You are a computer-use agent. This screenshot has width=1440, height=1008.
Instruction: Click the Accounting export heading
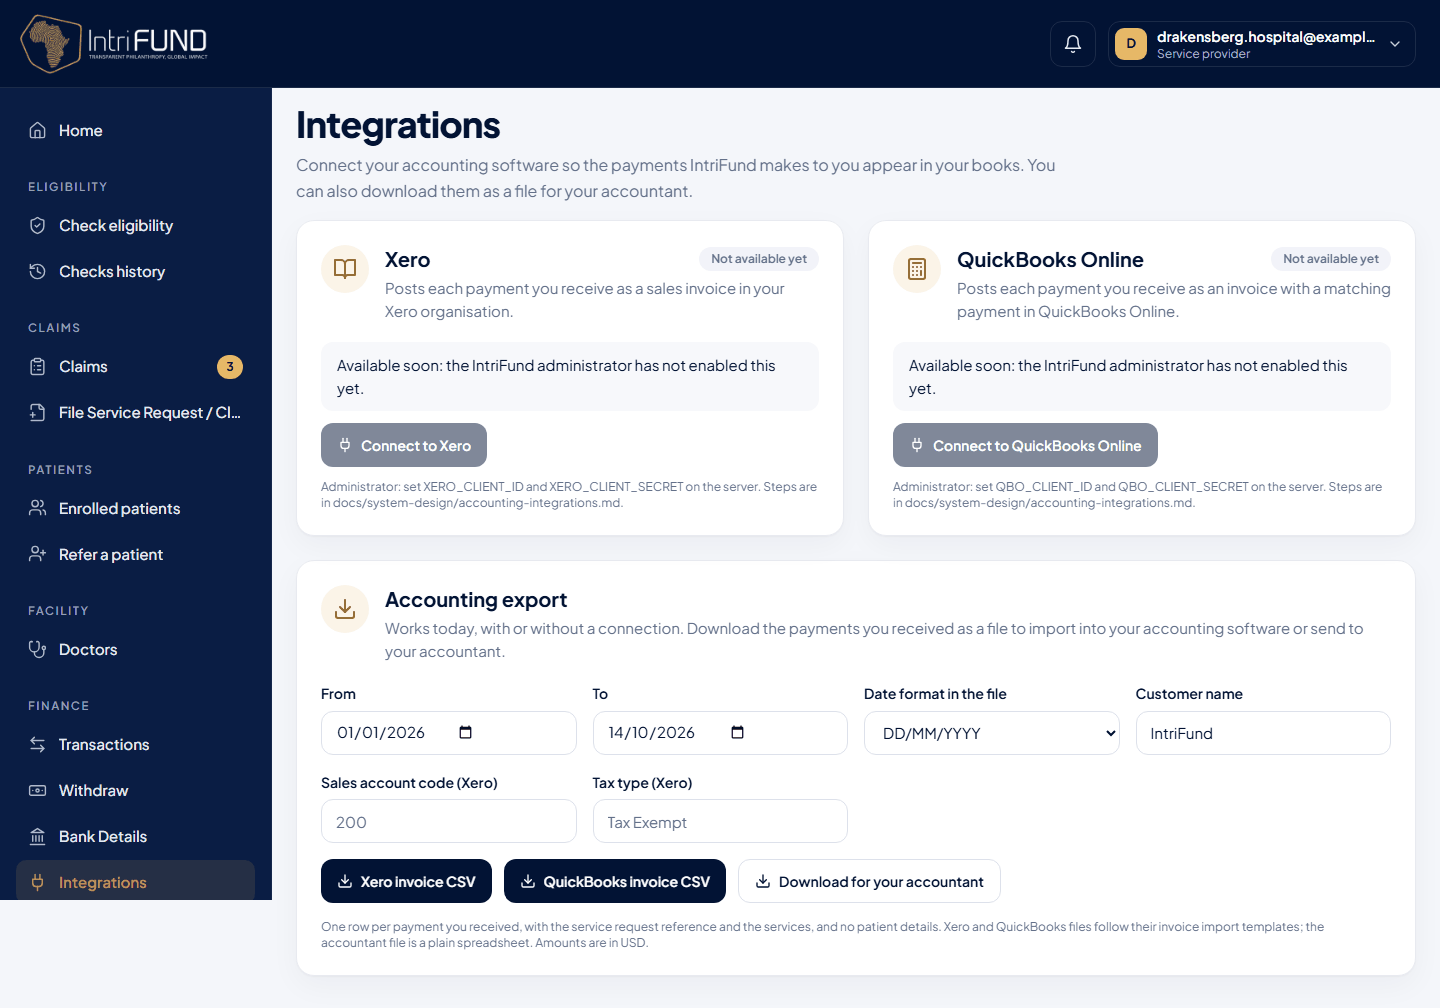click(x=476, y=600)
